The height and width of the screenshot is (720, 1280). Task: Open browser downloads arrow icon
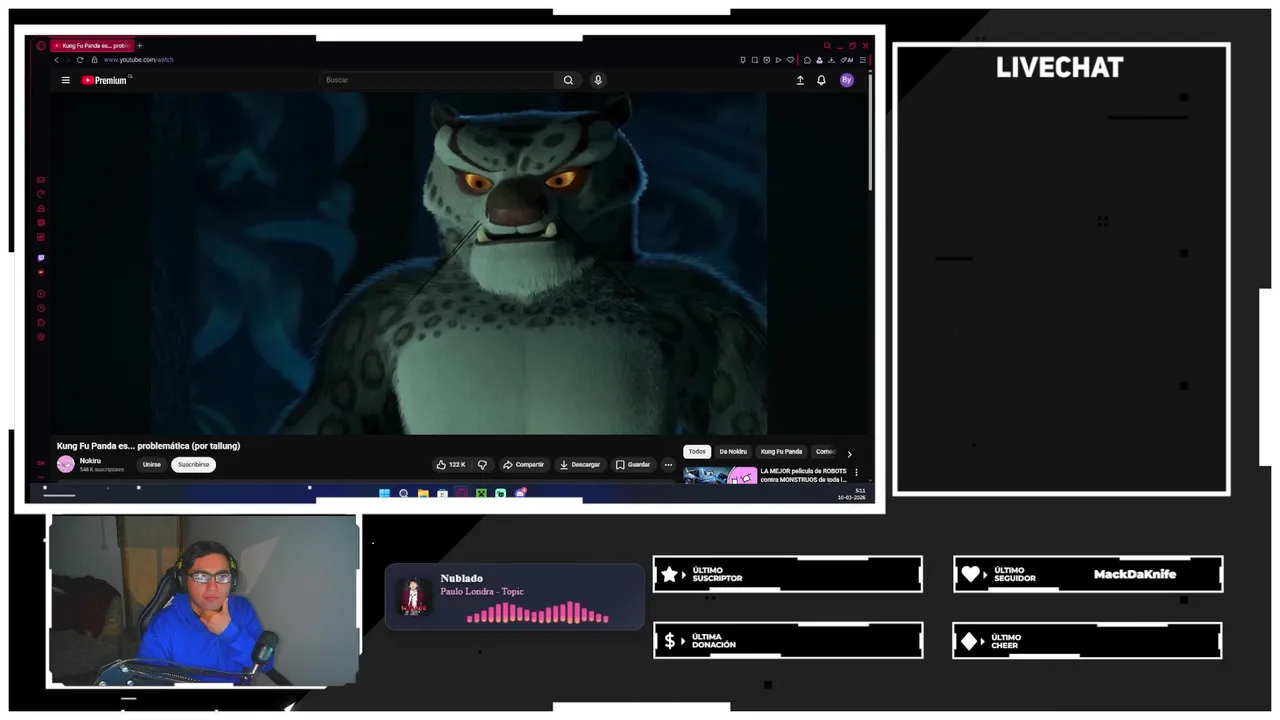click(x=831, y=60)
